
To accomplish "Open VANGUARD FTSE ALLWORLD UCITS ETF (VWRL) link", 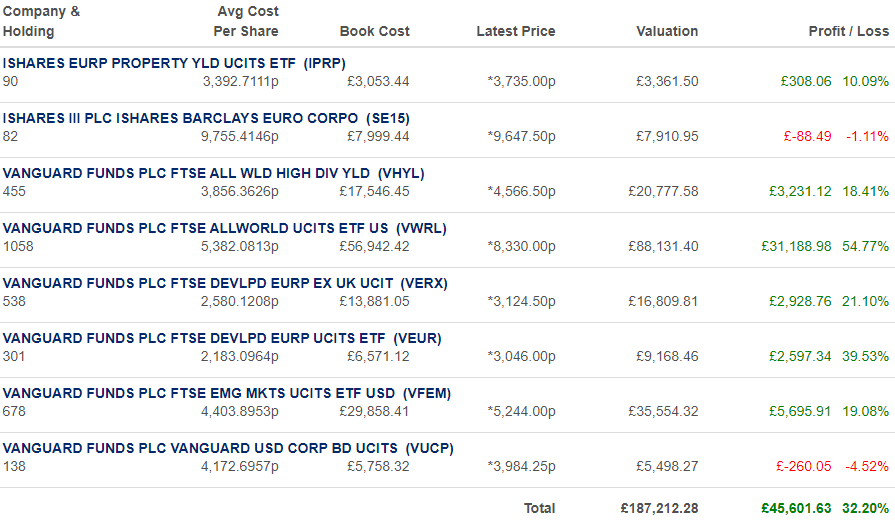I will pos(224,228).
